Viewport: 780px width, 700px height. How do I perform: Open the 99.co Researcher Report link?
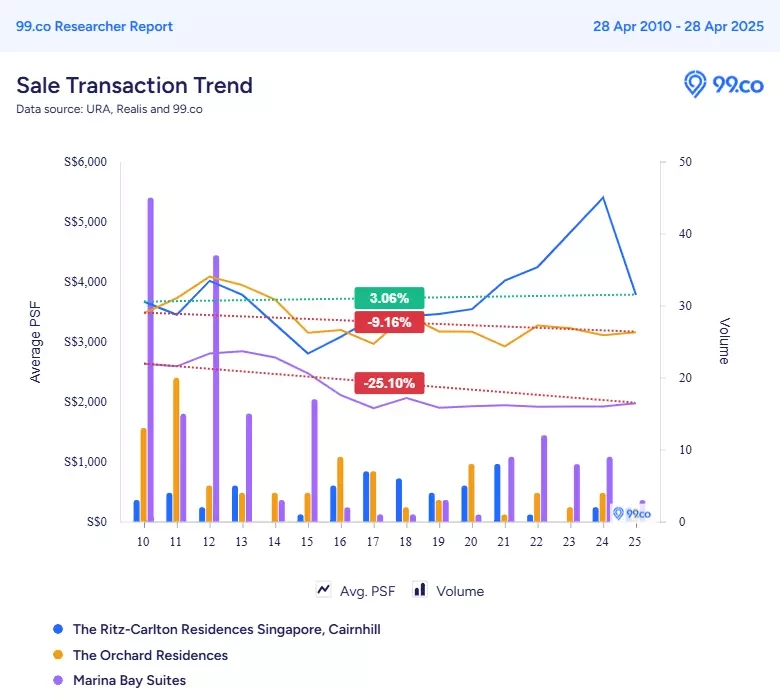pos(95,26)
